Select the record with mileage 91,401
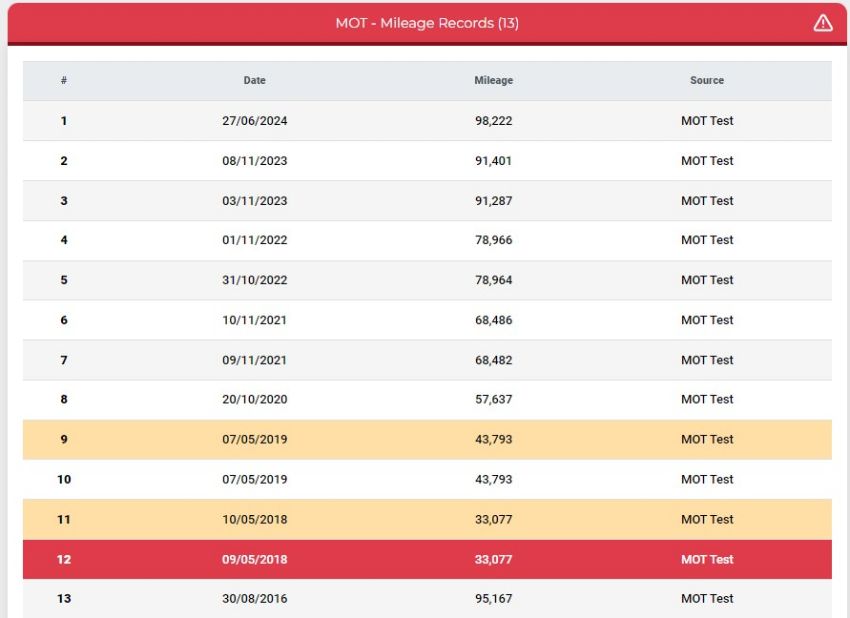 click(427, 160)
